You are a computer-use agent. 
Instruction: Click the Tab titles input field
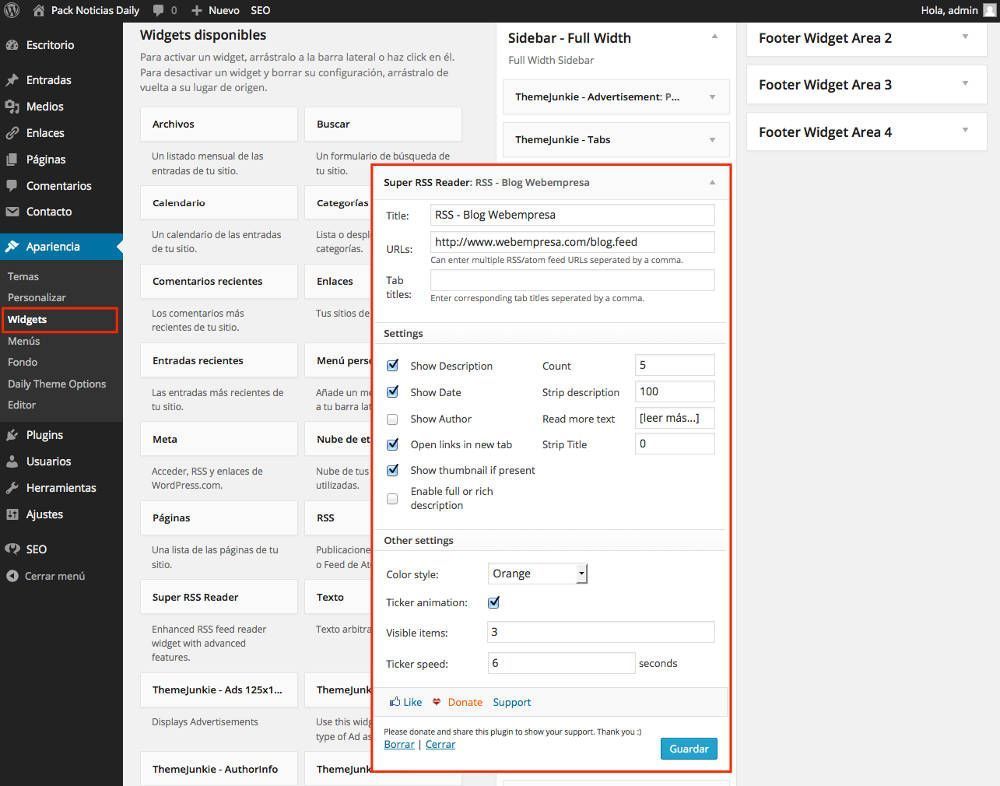coord(572,280)
